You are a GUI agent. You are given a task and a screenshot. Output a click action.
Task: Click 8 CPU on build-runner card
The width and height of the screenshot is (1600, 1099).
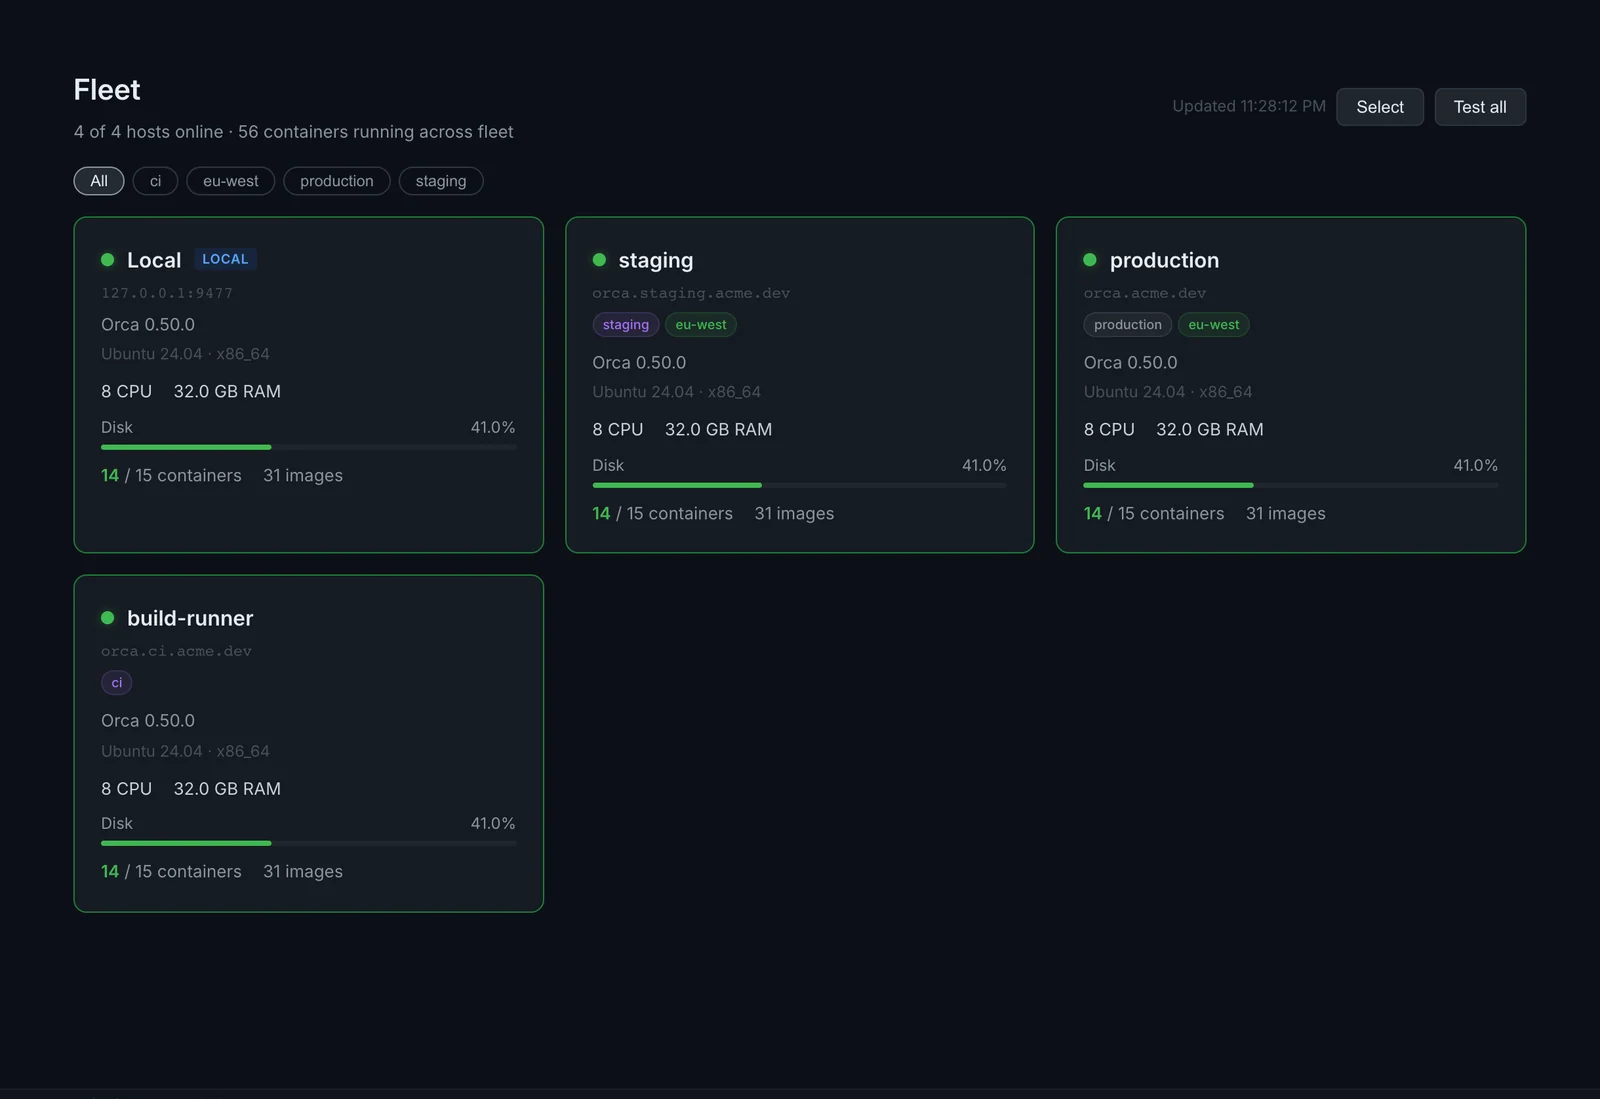click(127, 789)
